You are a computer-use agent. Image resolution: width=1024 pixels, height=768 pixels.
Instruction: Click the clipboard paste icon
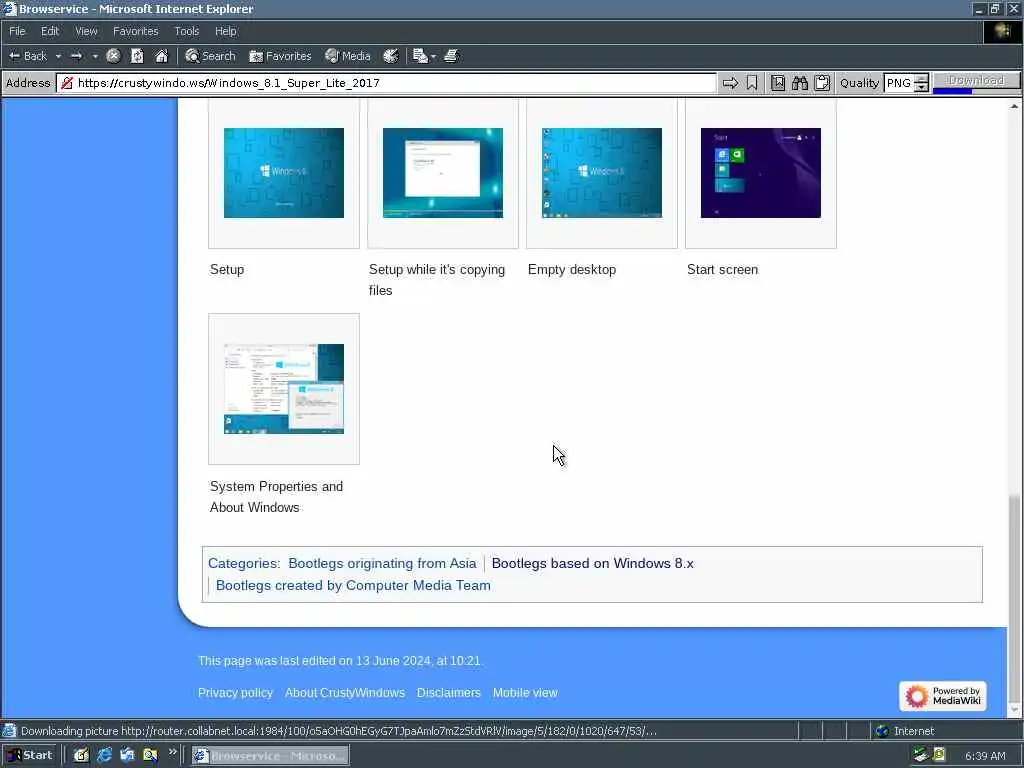pyautogui.click(x=822, y=83)
